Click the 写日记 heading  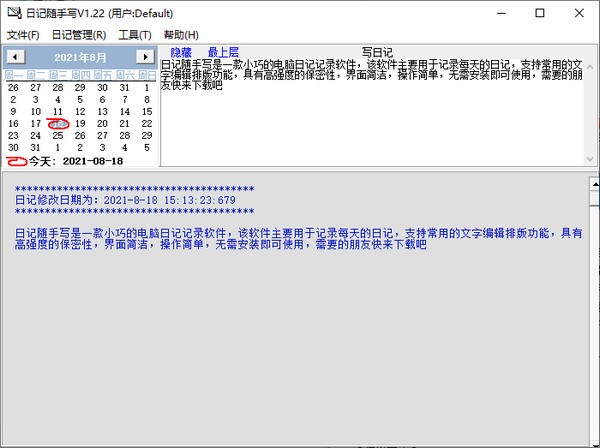pyautogui.click(x=377, y=52)
